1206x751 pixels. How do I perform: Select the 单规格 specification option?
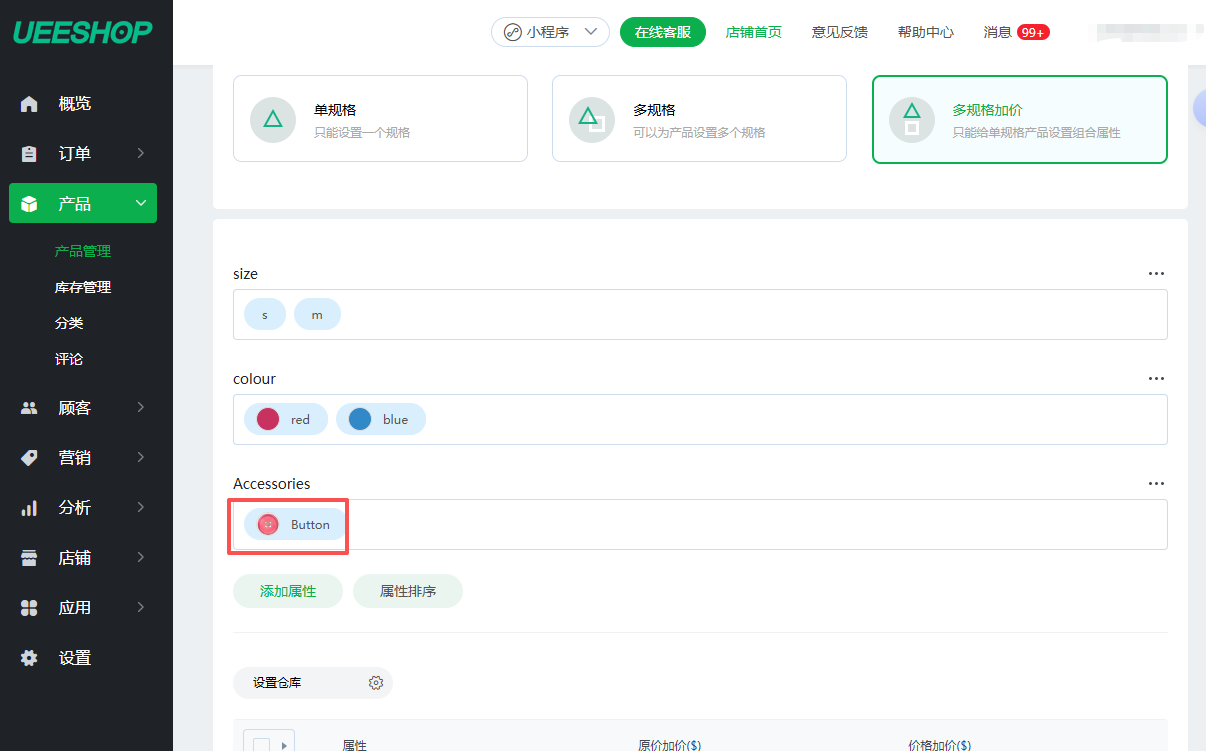(x=380, y=119)
